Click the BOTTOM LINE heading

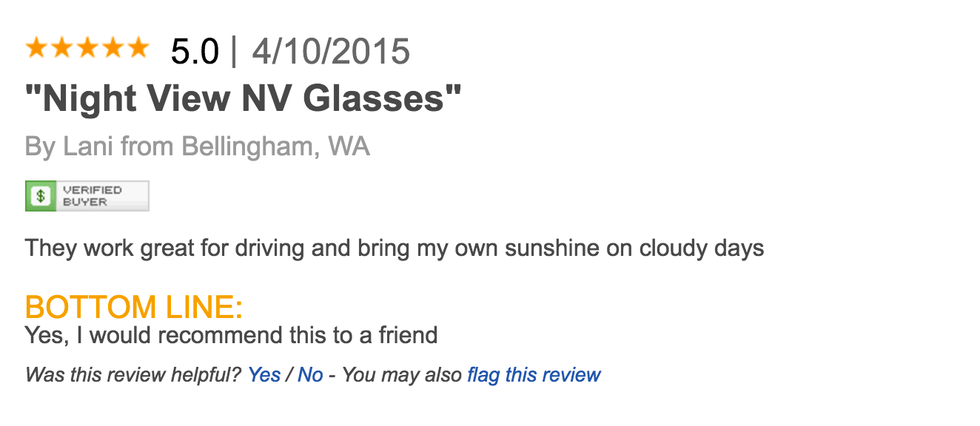click(x=134, y=307)
